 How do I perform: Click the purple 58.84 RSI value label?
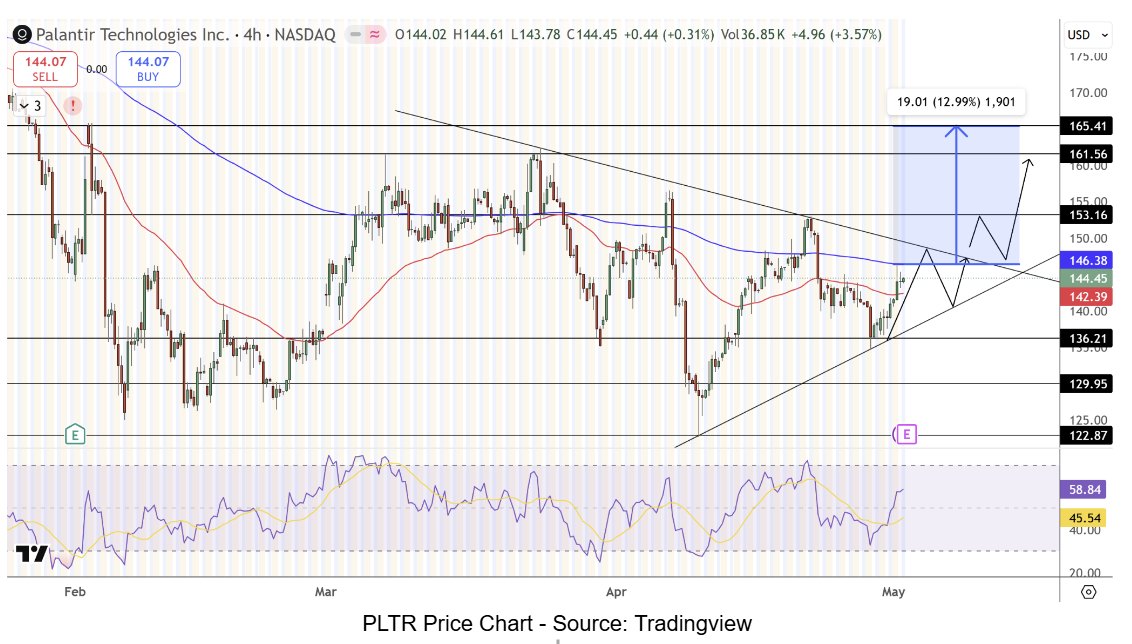1084,489
